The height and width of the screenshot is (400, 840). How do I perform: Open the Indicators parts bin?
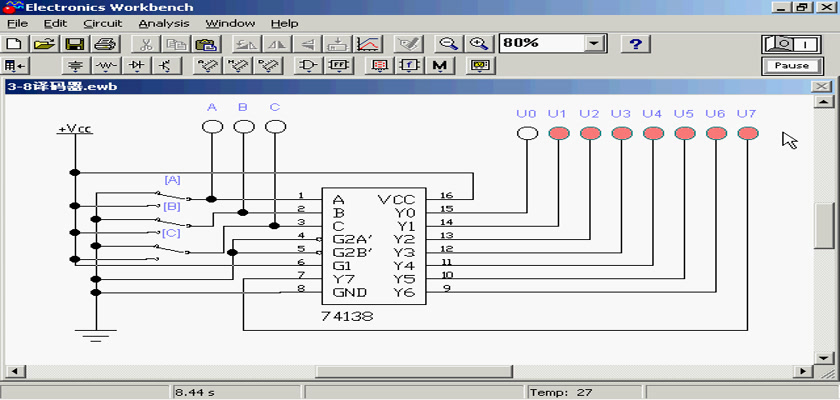click(x=379, y=66)
